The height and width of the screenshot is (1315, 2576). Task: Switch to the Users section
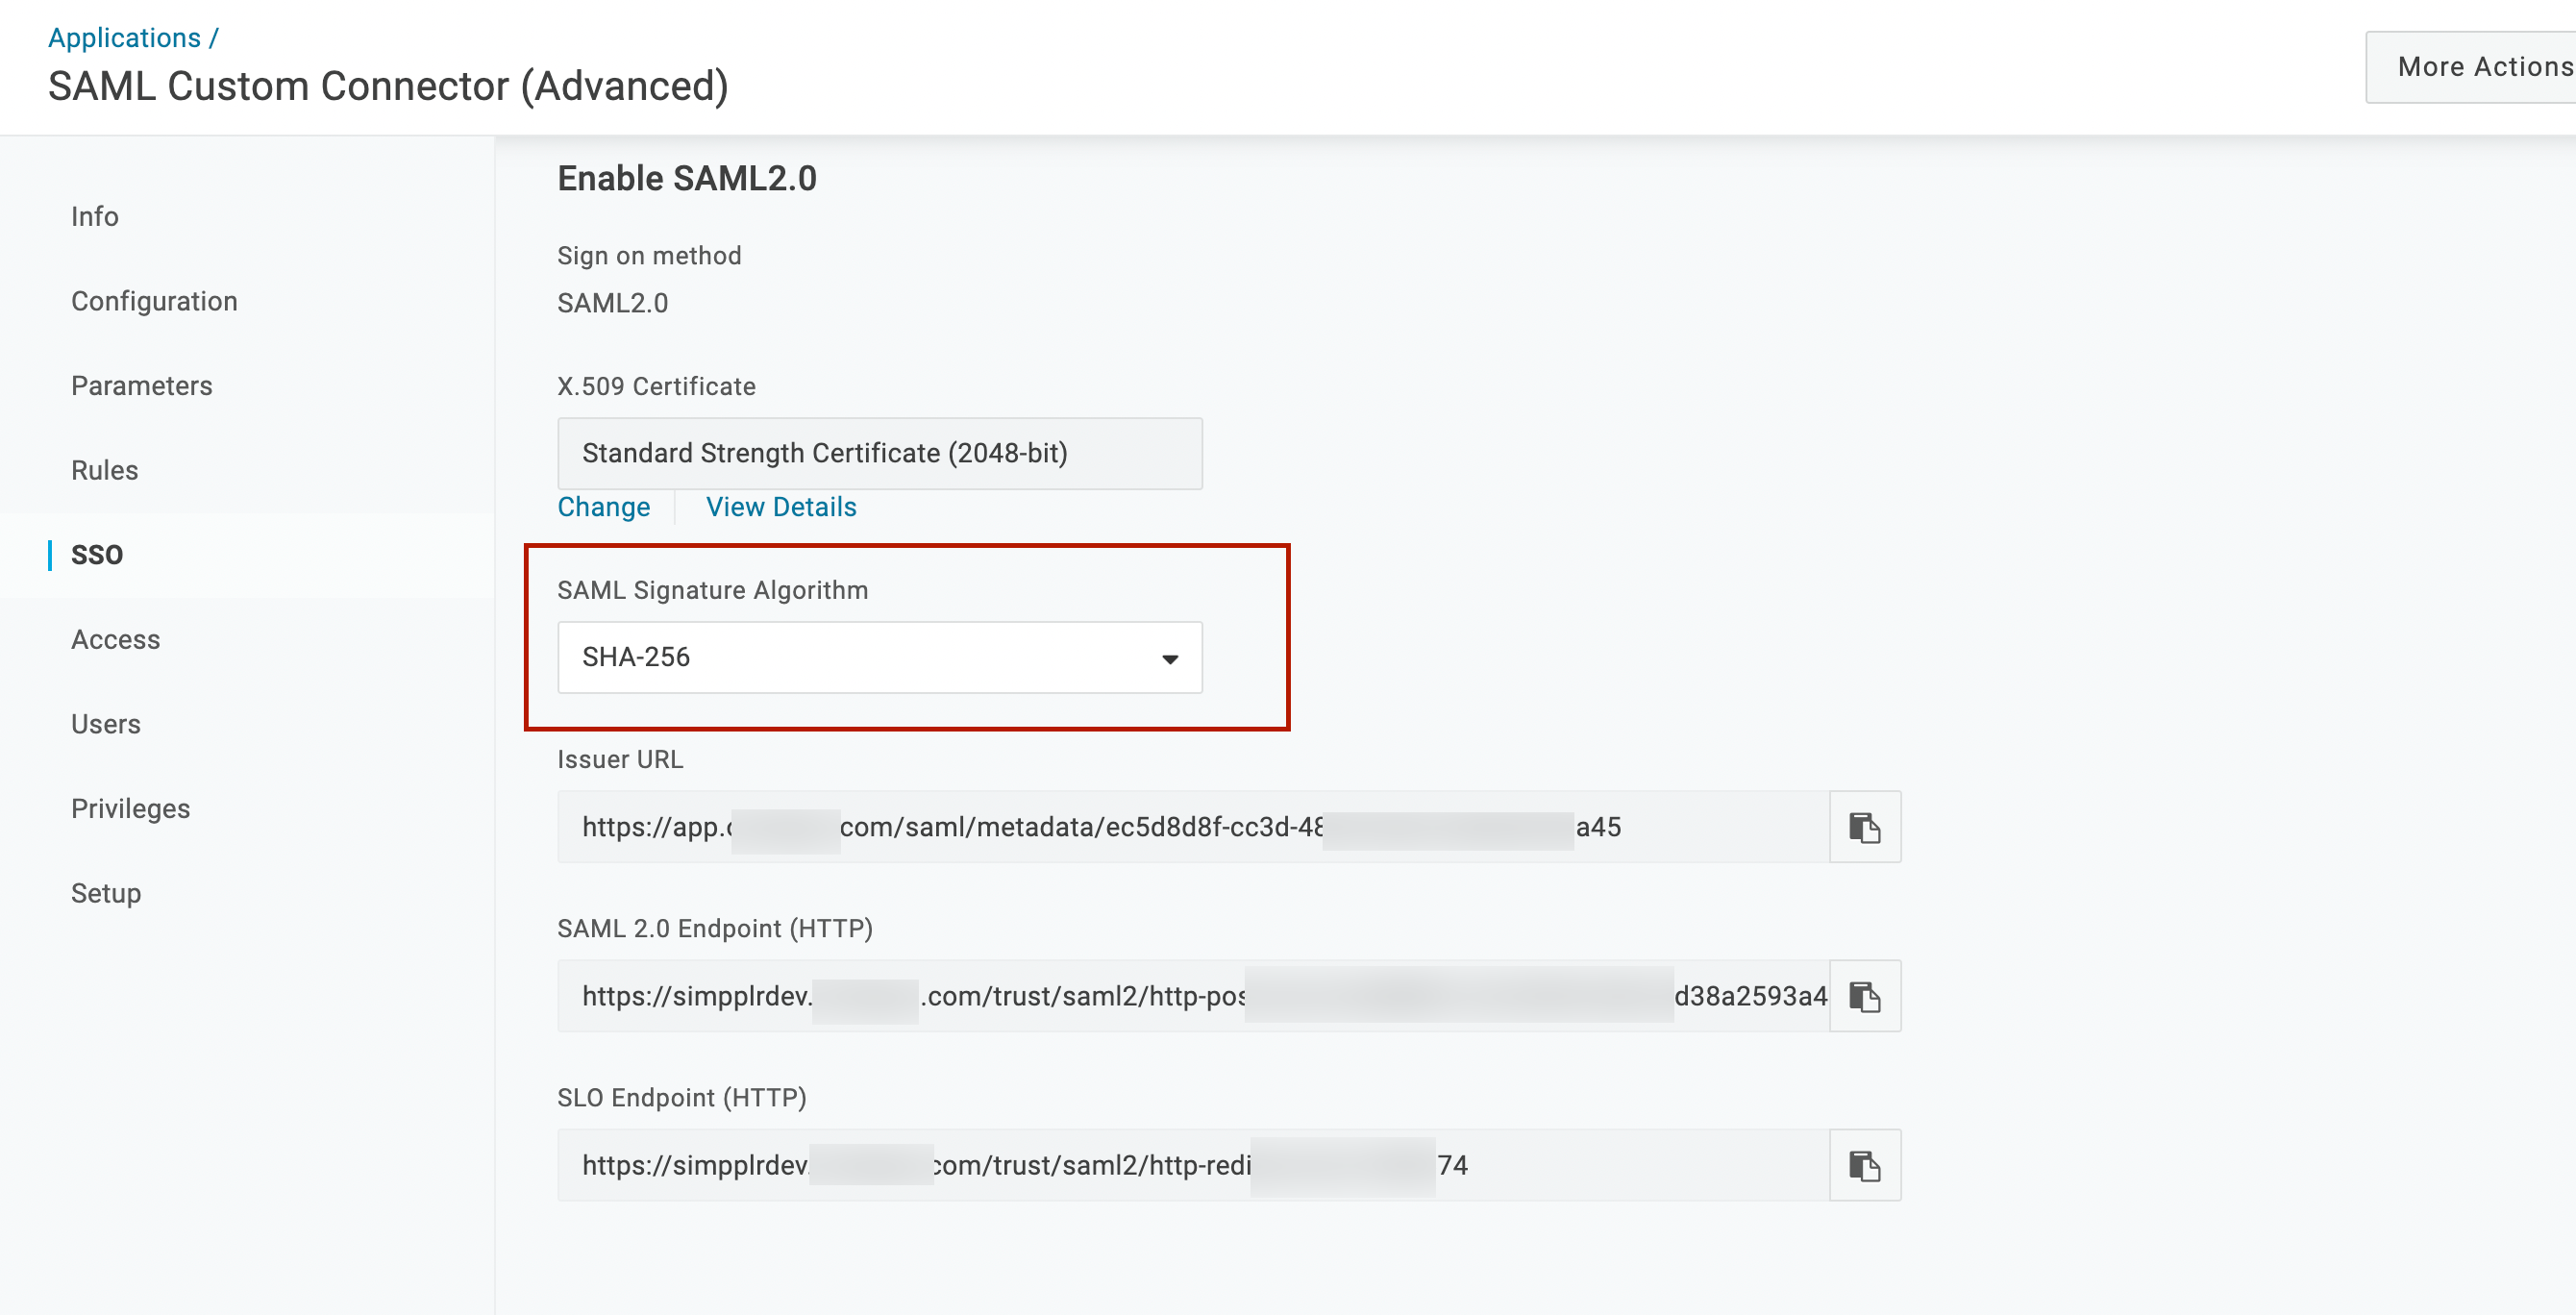tap(105, 723)
